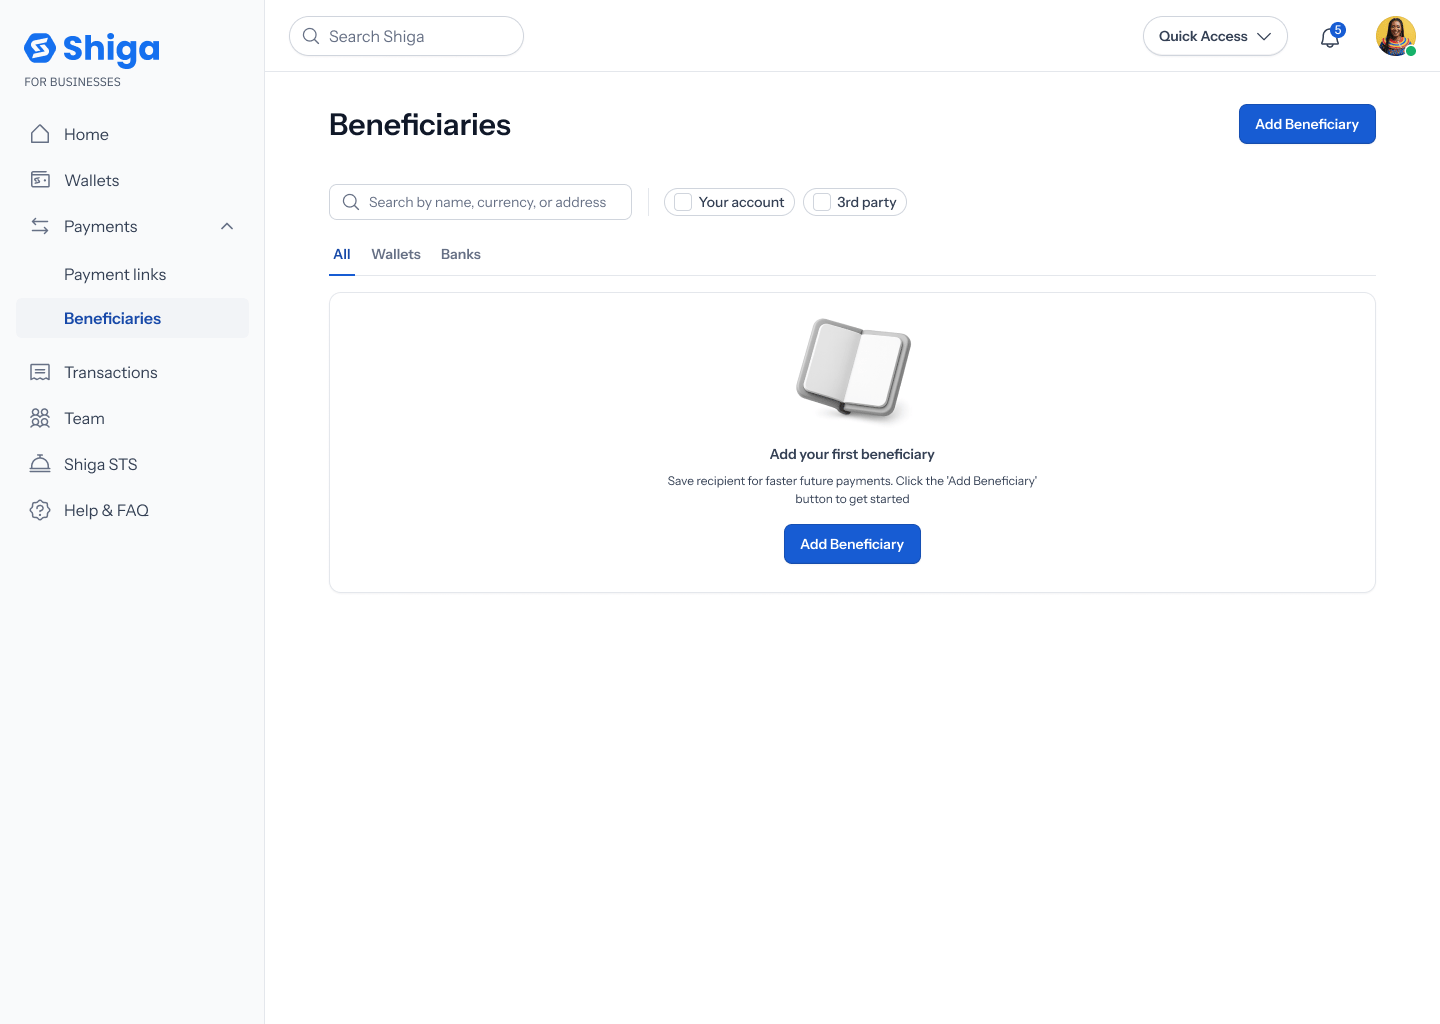Click the 'FOR BUSINESSES' label
Screen dimensions: 1440x1024
coord(72,82)
